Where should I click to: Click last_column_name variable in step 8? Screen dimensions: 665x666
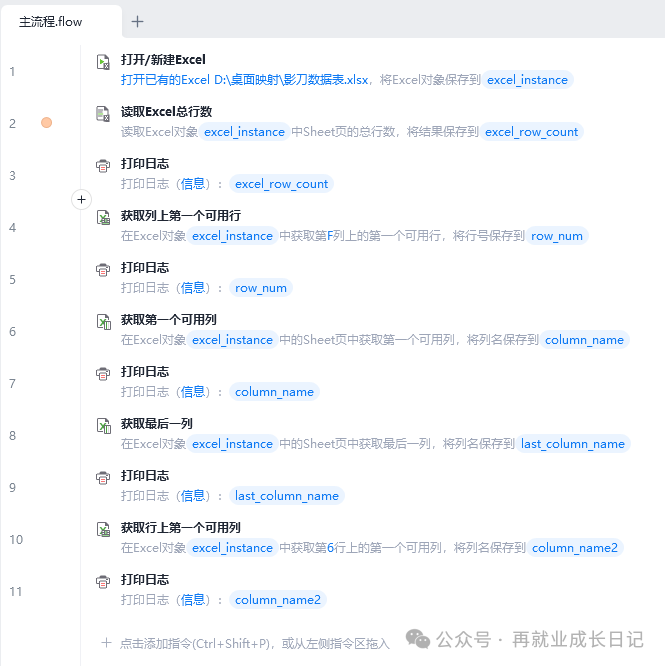click(573, 444)
